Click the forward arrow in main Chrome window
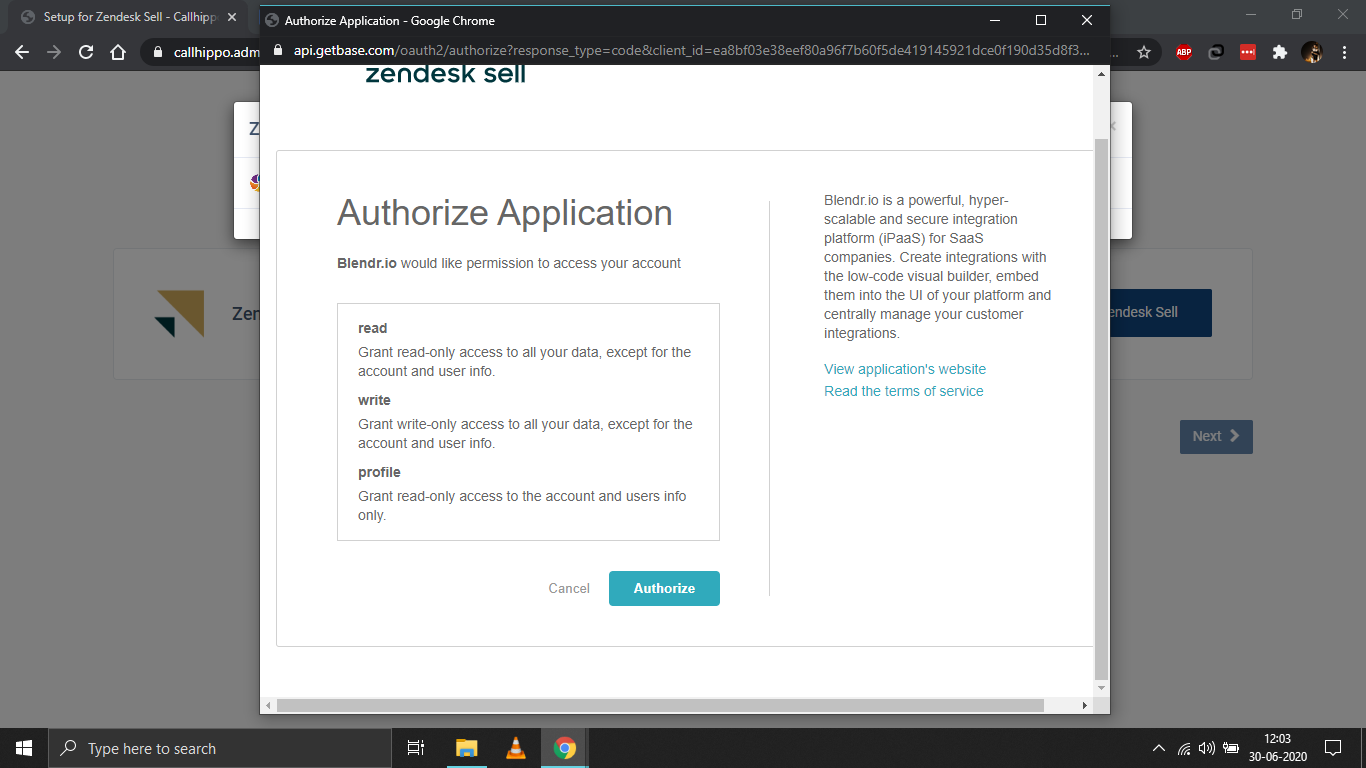Viewport: 1366px width, 768px height. click(54, 52)
